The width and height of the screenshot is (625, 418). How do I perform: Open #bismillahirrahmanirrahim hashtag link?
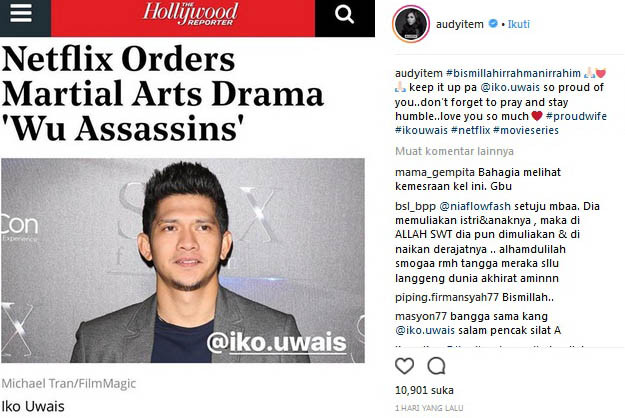(513, 73)
